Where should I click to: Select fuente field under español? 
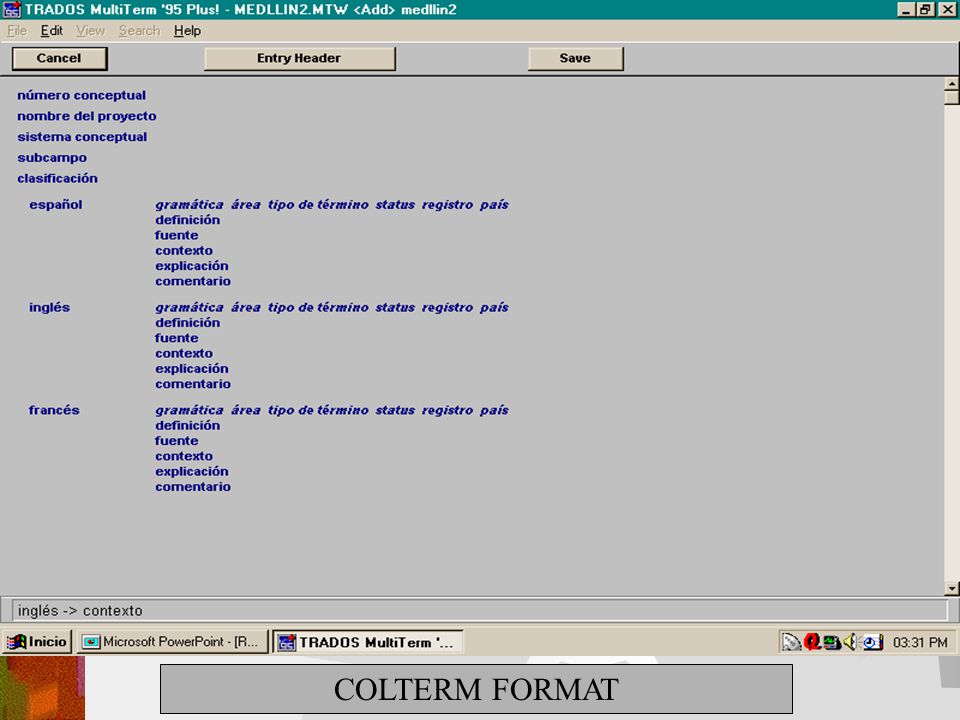click(x=176, y=235)
